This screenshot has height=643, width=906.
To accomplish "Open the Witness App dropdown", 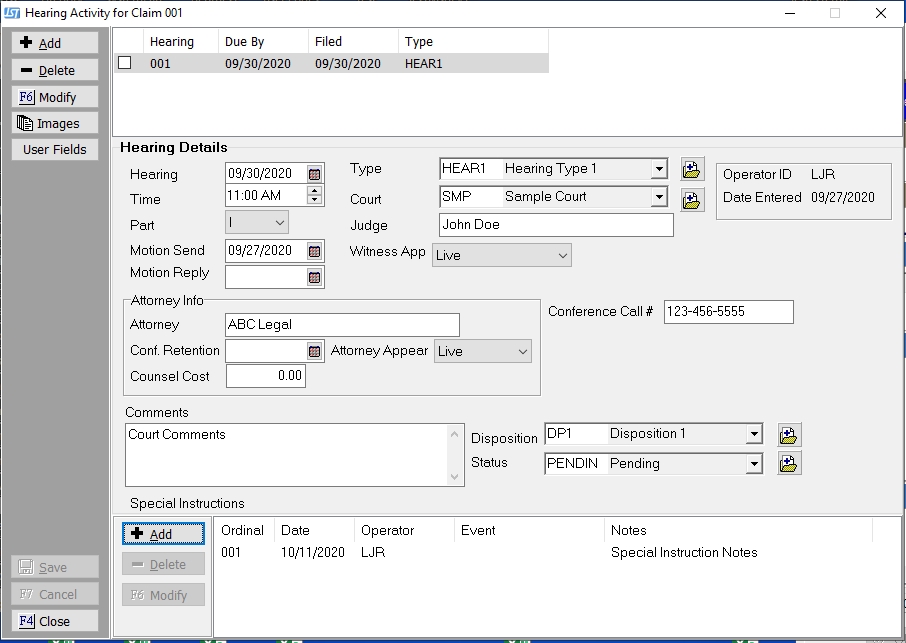I will (561, 256).
